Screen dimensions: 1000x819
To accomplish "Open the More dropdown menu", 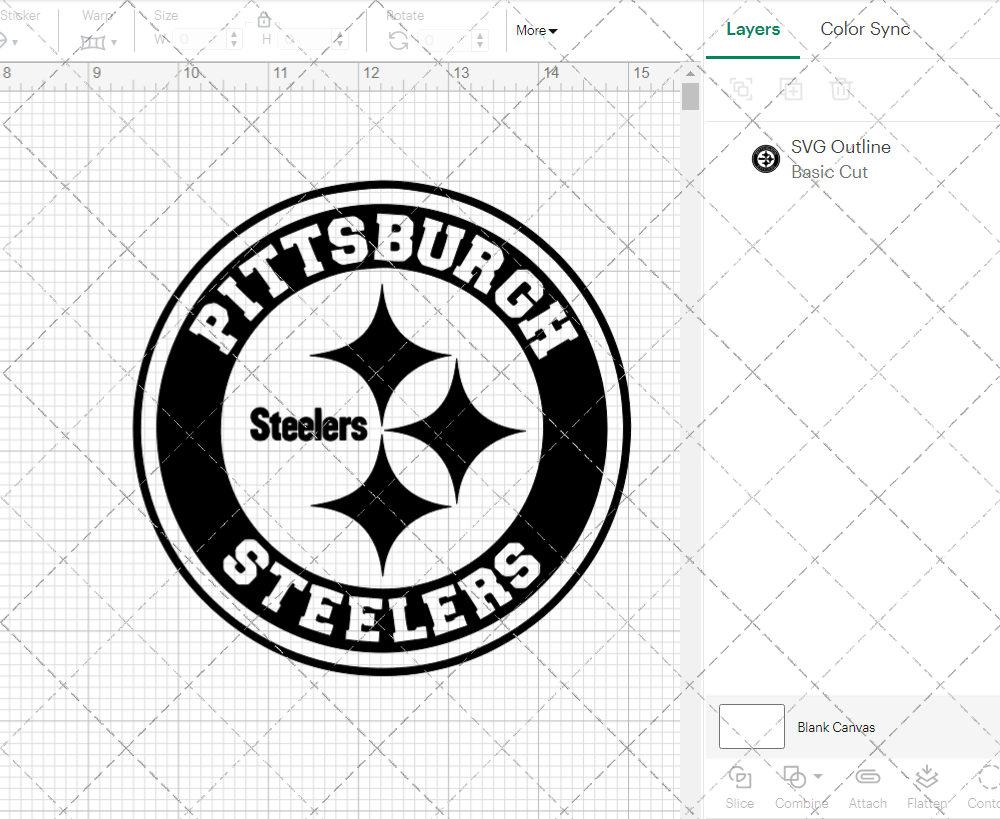I will (x=536, y=31).
